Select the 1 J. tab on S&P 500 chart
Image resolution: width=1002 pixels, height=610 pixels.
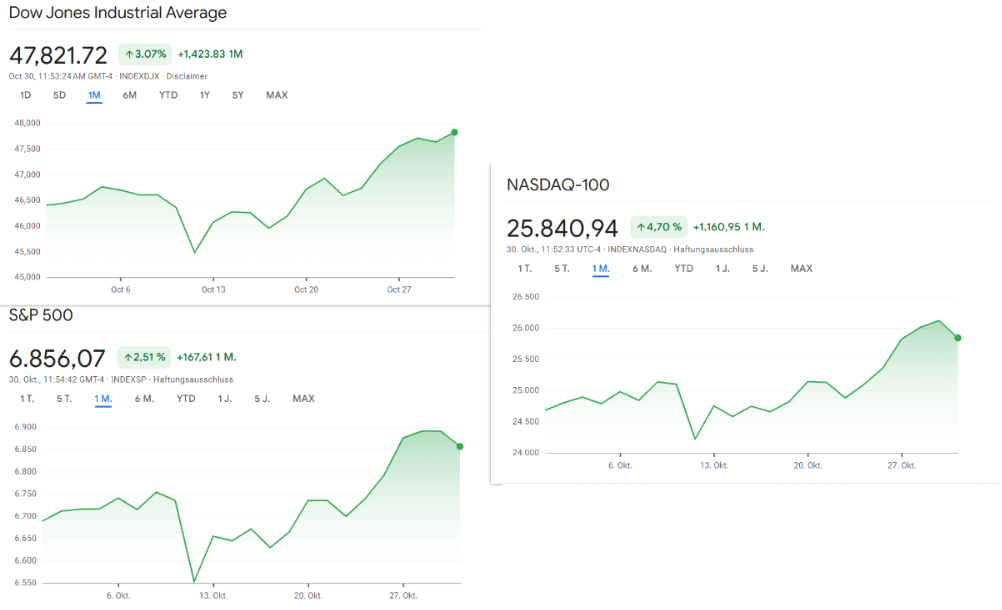(226, 399)
